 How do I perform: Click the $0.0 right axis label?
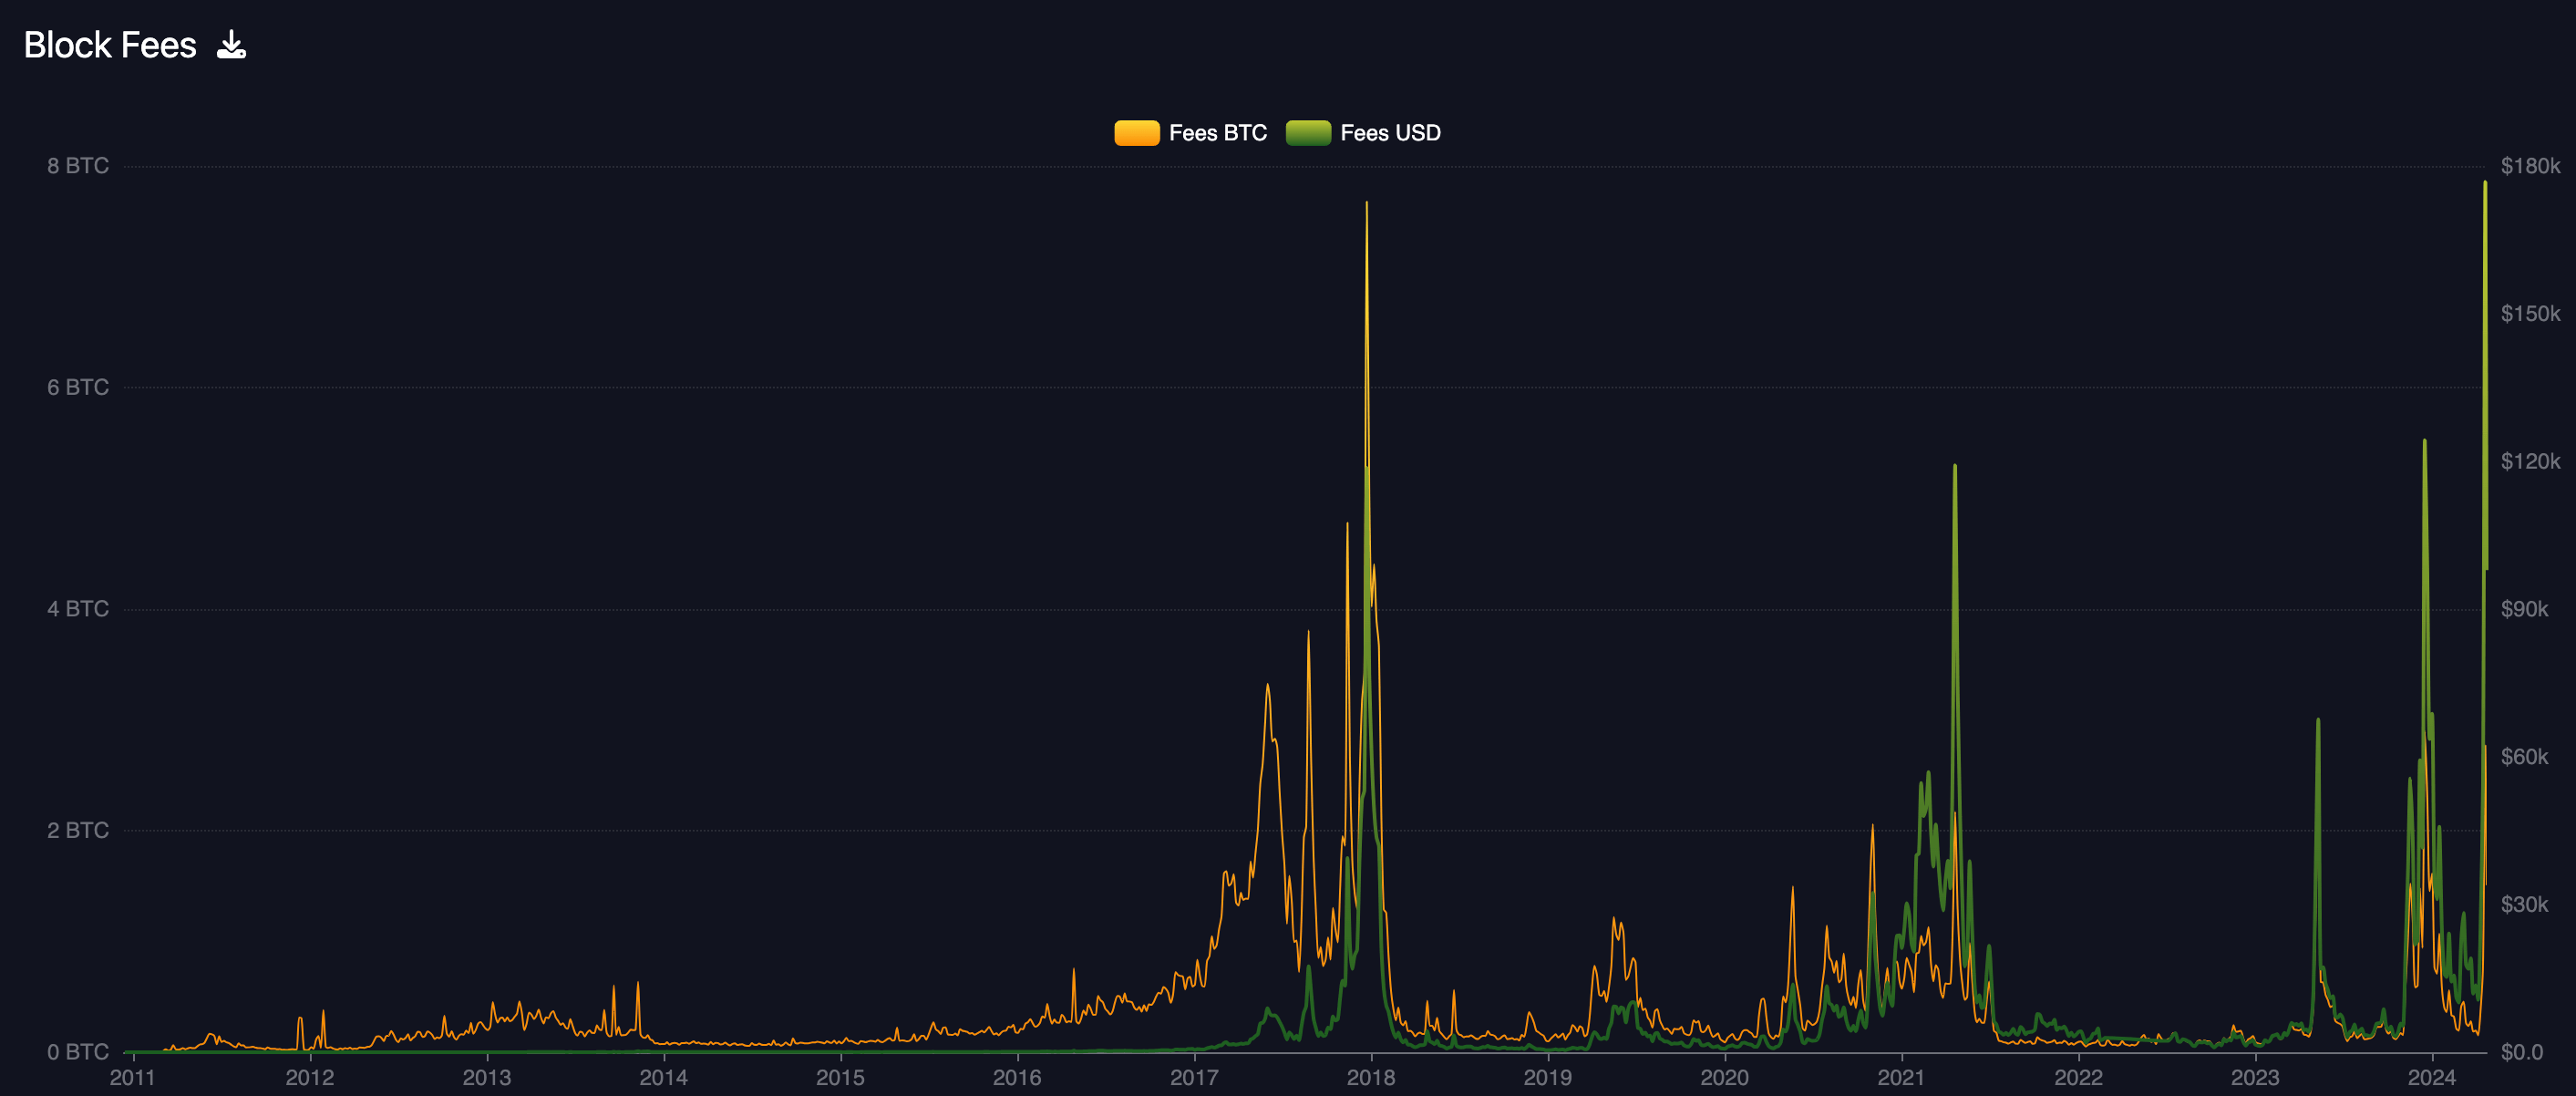(2521, 1052)
